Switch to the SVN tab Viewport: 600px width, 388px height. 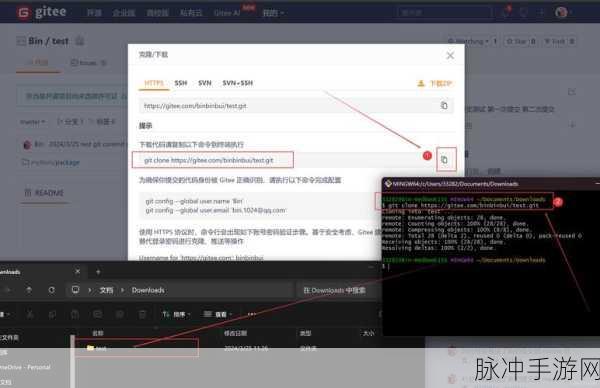coord(205,83)
